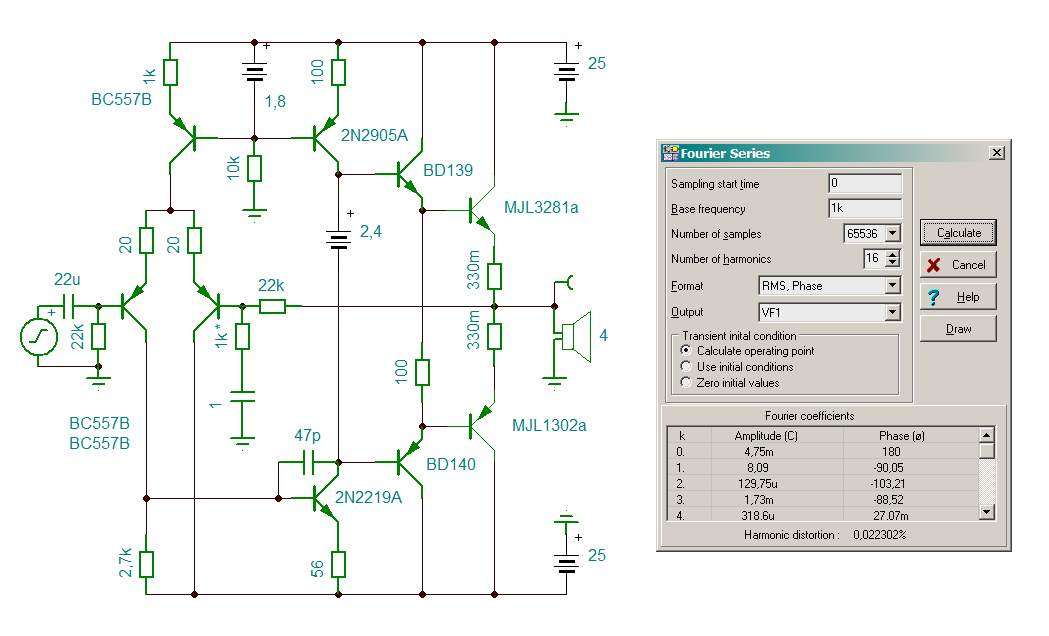The height and width of the screenshot is (636, 1049).
Task: Select the transistor beside the 1k* resistor
Action: (208, 306)
